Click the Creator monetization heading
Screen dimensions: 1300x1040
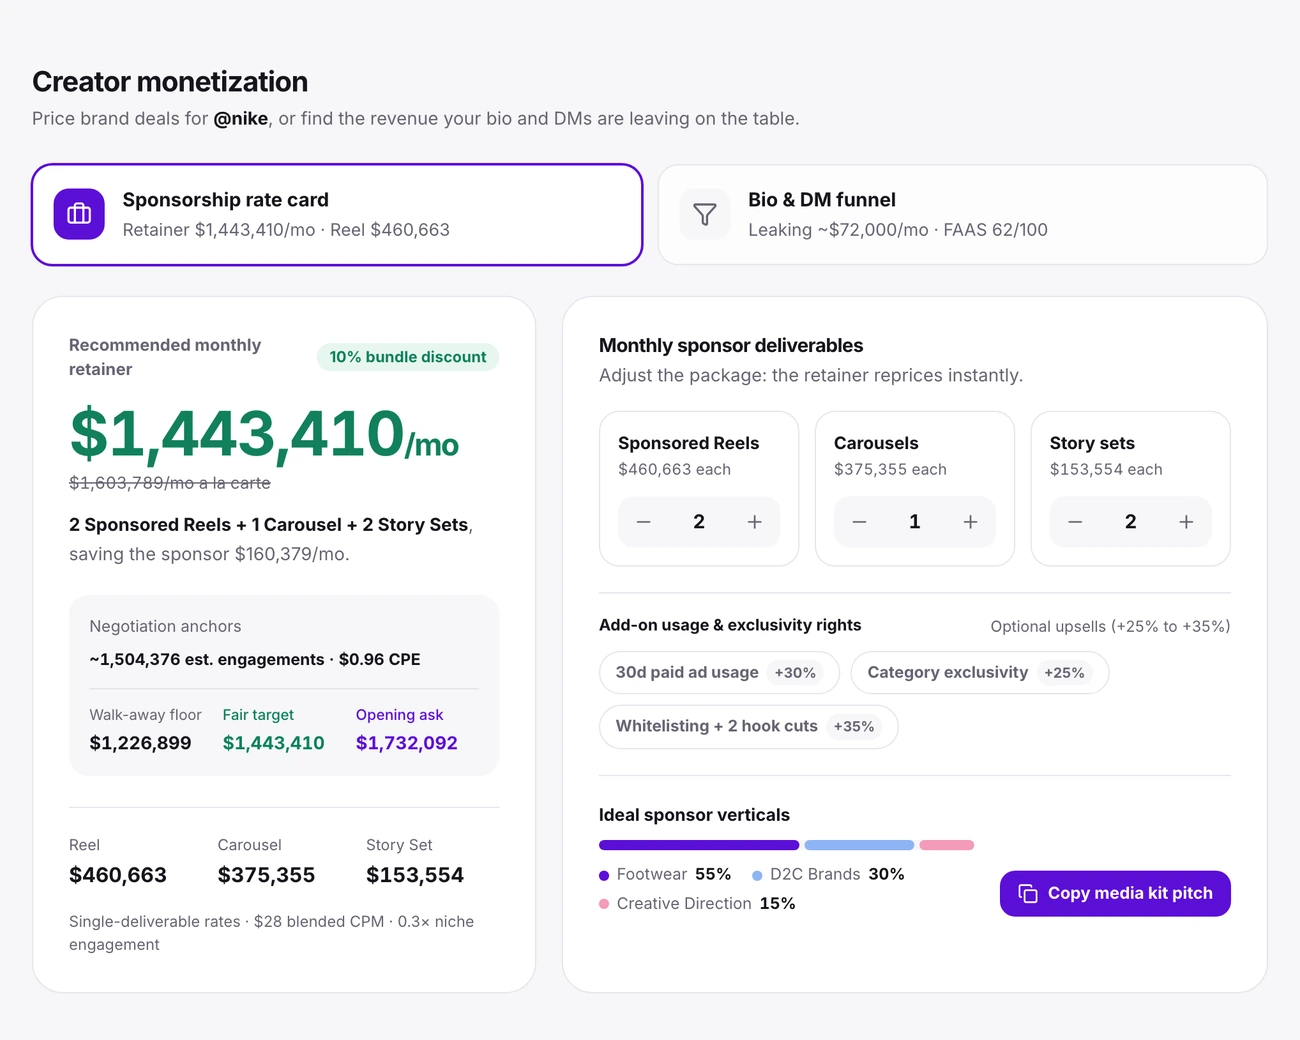[170, 82]
